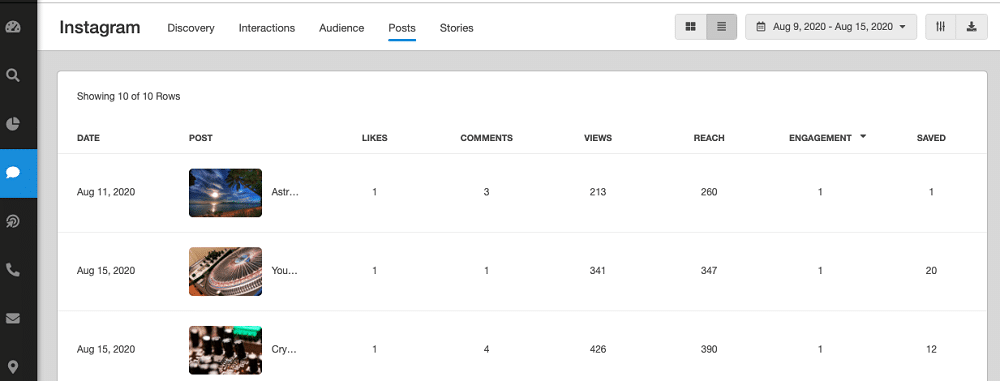Switch to grid view layout
1000x381 pixels.
pos(691,27)
